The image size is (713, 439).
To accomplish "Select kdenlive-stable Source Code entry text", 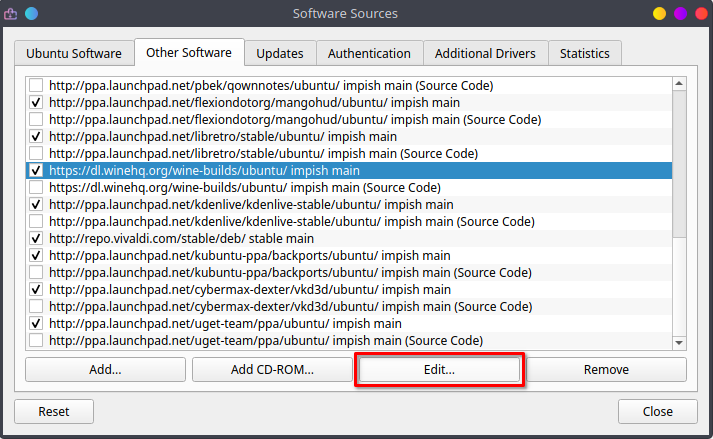I will (291, 222).
